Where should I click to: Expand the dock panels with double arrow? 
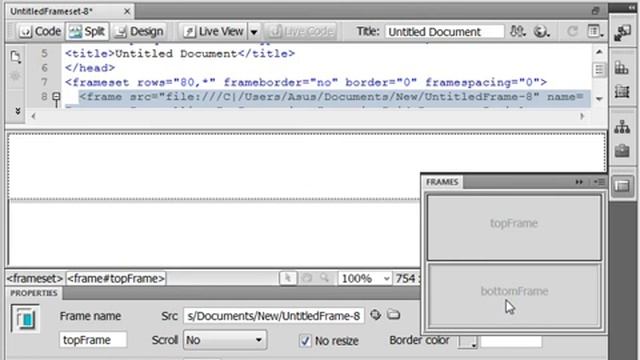[631, 7]
